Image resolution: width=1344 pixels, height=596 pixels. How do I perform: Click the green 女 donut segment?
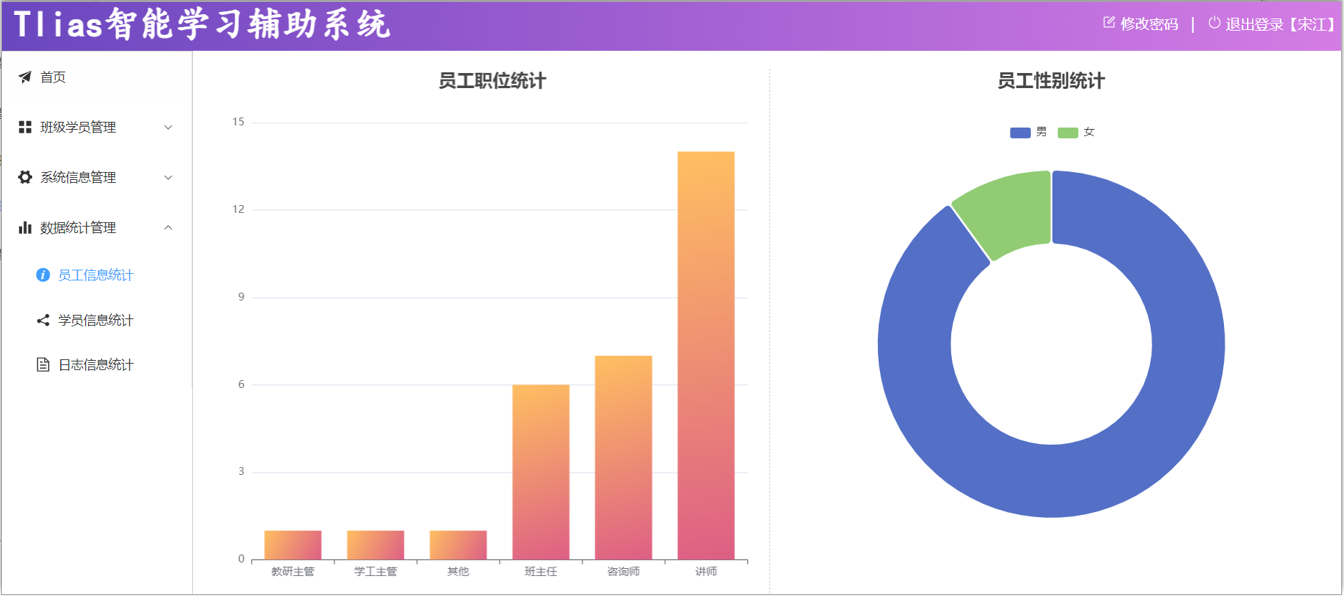pos(1010,211)
